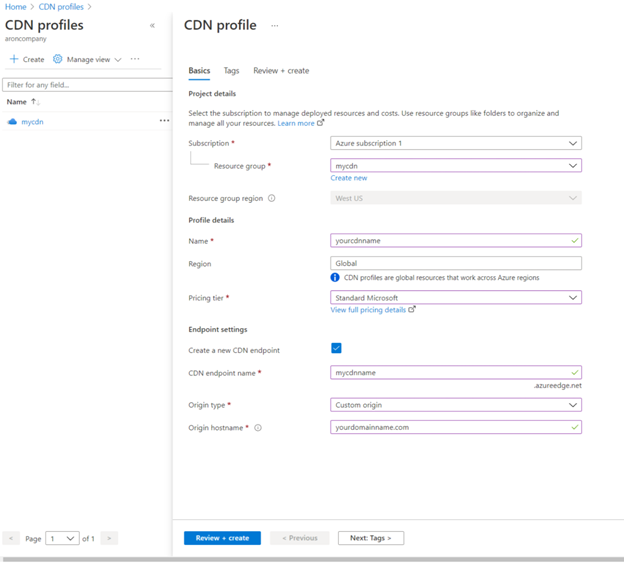624x568 pixels.
Task: Click the Origin hostname field
Action: [x=456, y=427]
